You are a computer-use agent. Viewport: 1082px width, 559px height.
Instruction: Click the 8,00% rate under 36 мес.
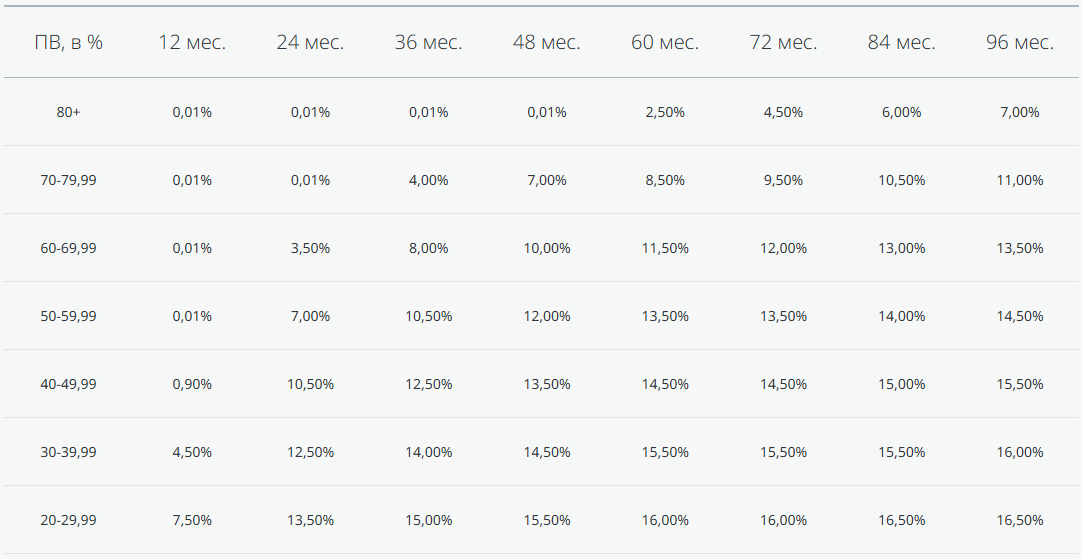(428, 248)
